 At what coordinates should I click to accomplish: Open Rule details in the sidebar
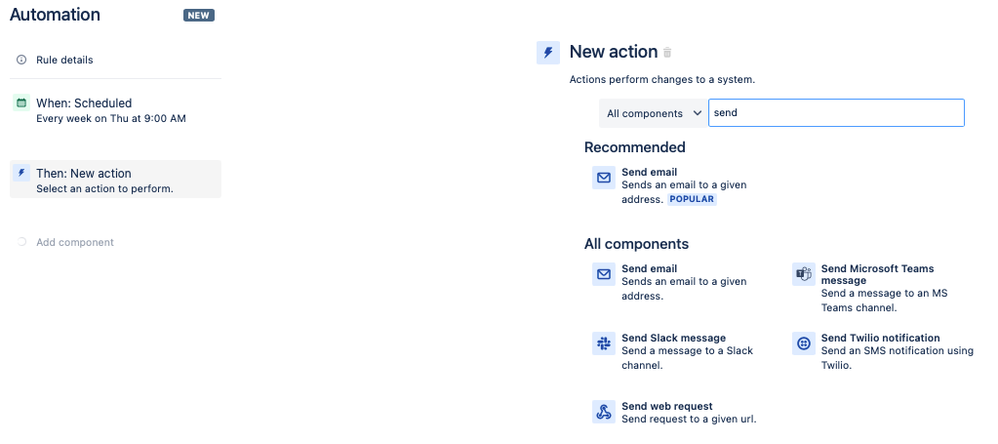click(x=64, y=60)
